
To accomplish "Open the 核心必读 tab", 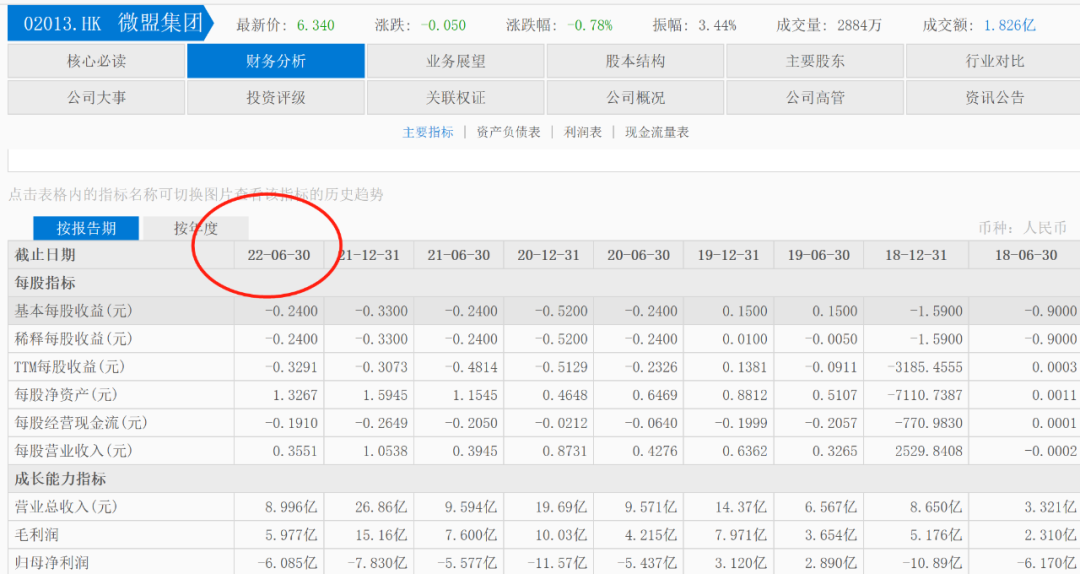I will [96, 61].
